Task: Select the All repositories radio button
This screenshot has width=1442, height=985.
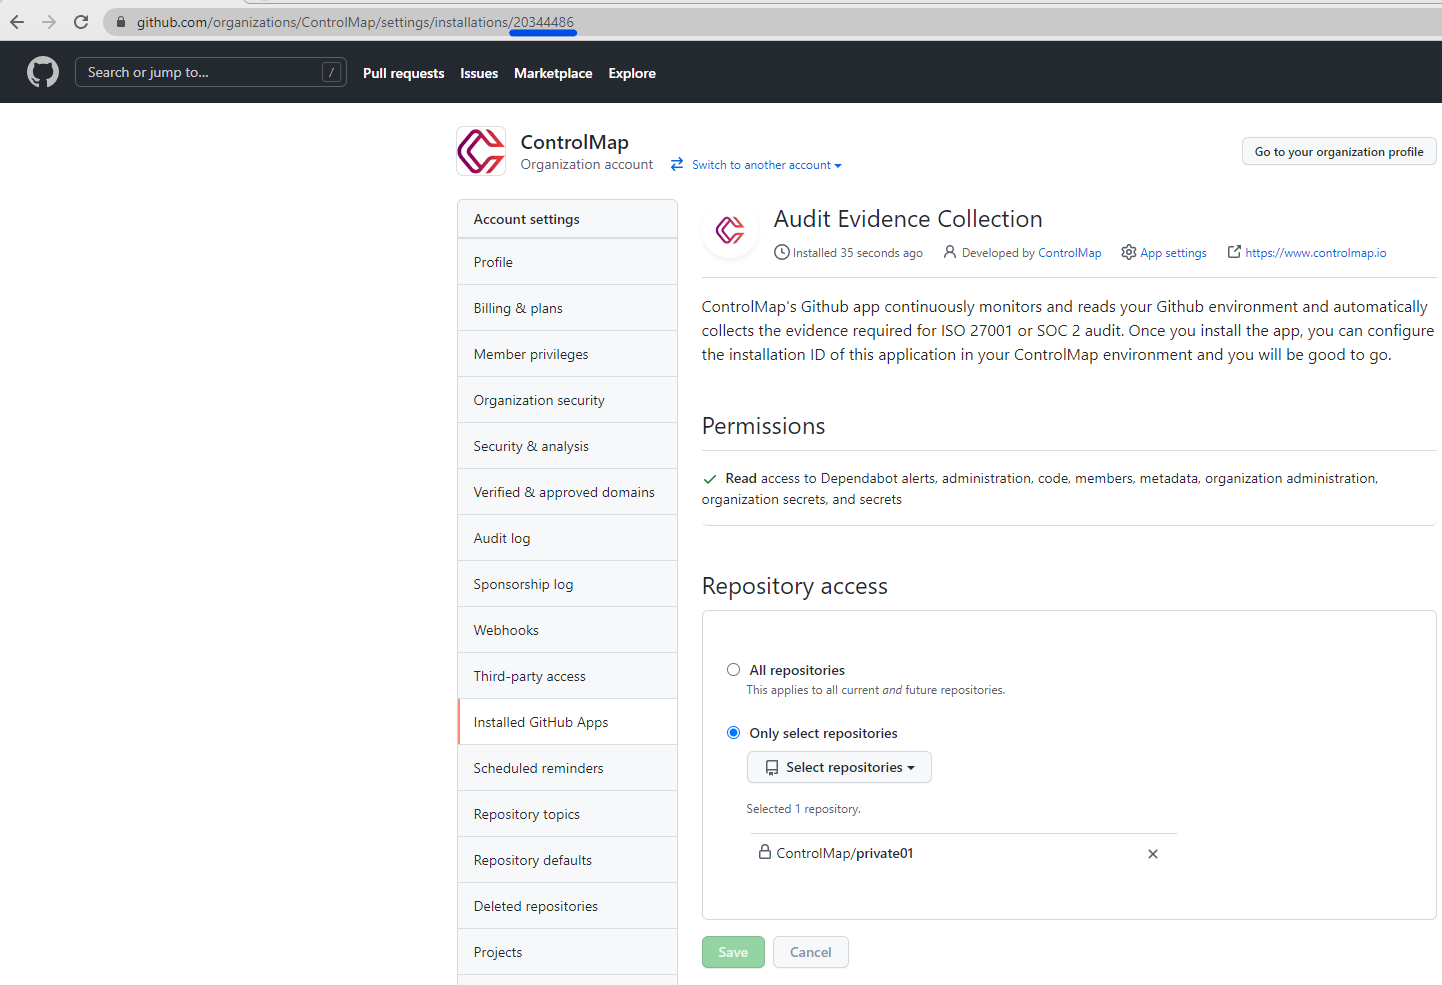Action: point(733,669)
